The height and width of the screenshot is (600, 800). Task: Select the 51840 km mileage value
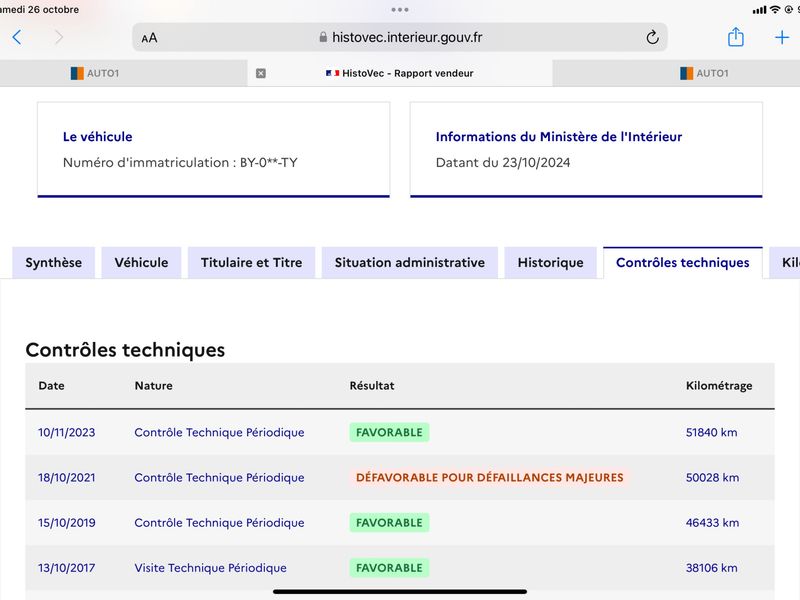coord(712,433)
